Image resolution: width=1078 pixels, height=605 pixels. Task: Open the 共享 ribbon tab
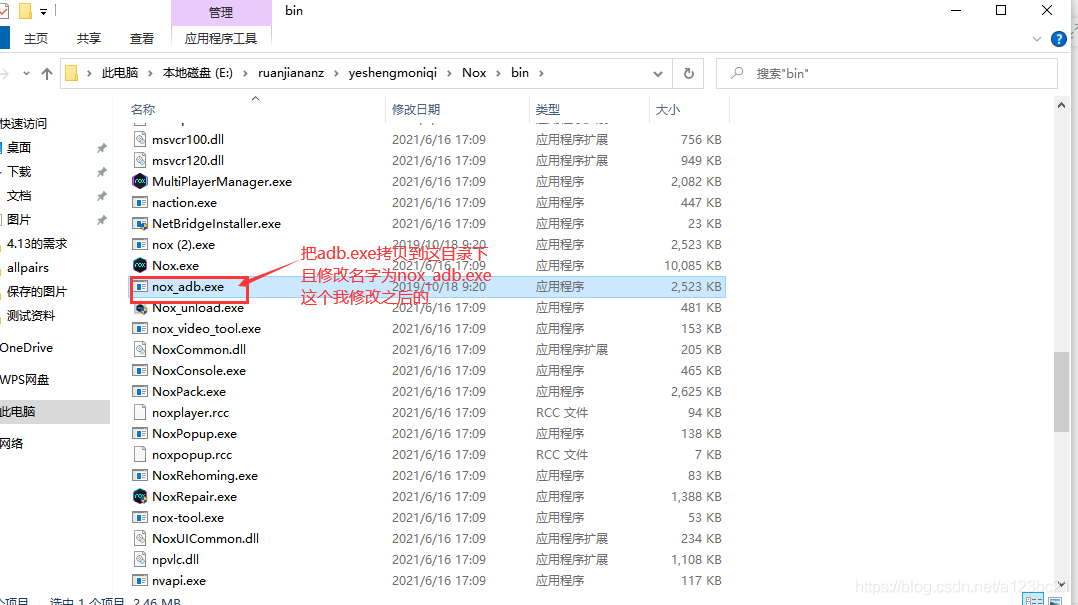click(x=89, y=38)
